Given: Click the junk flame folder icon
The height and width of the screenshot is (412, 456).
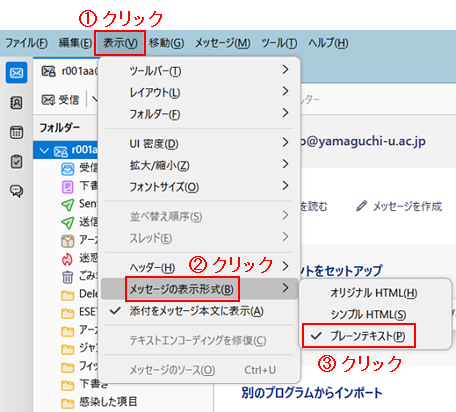Looking at the screenshot, I should (67, 259).
